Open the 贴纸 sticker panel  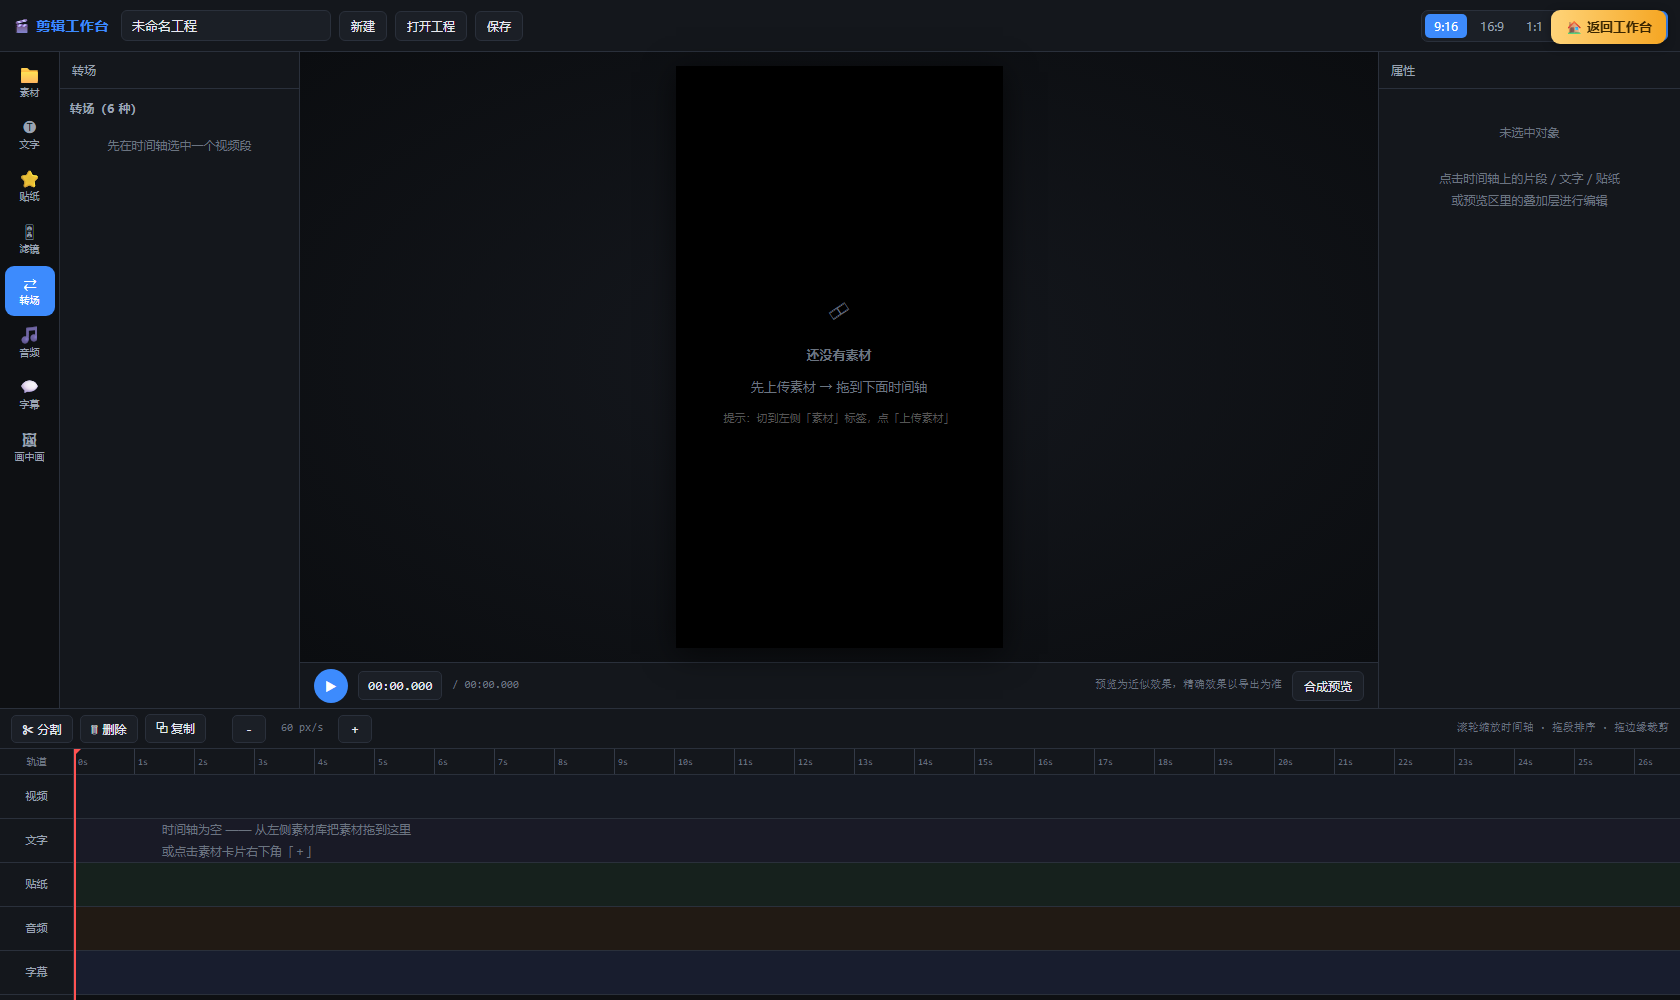click(29, 187)
